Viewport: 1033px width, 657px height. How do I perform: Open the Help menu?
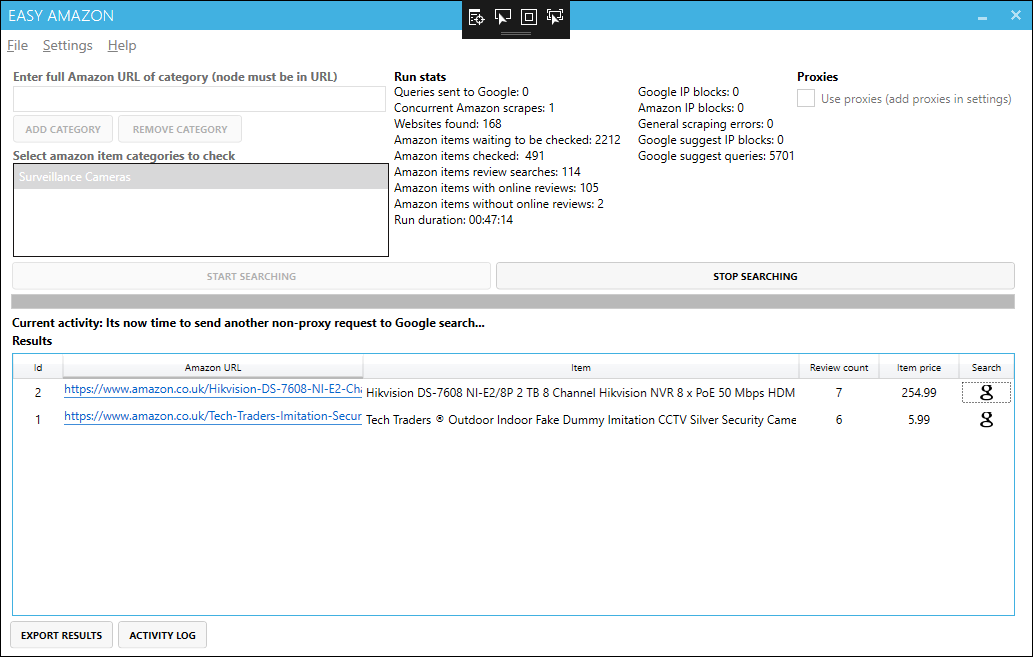coord(122,45)
